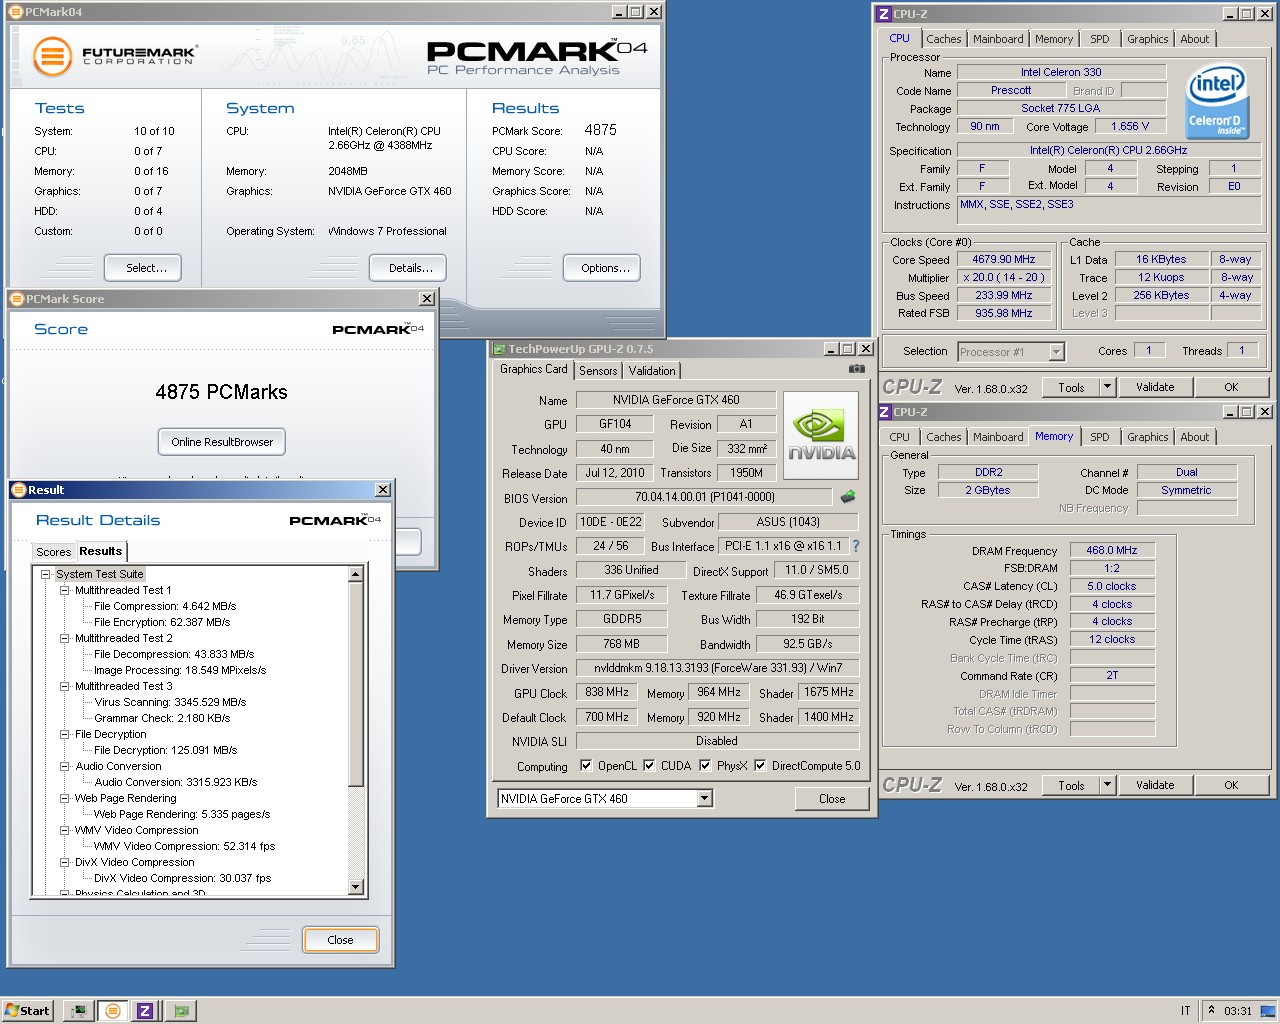Toggle the PhysX checkbox

[705, 766]
